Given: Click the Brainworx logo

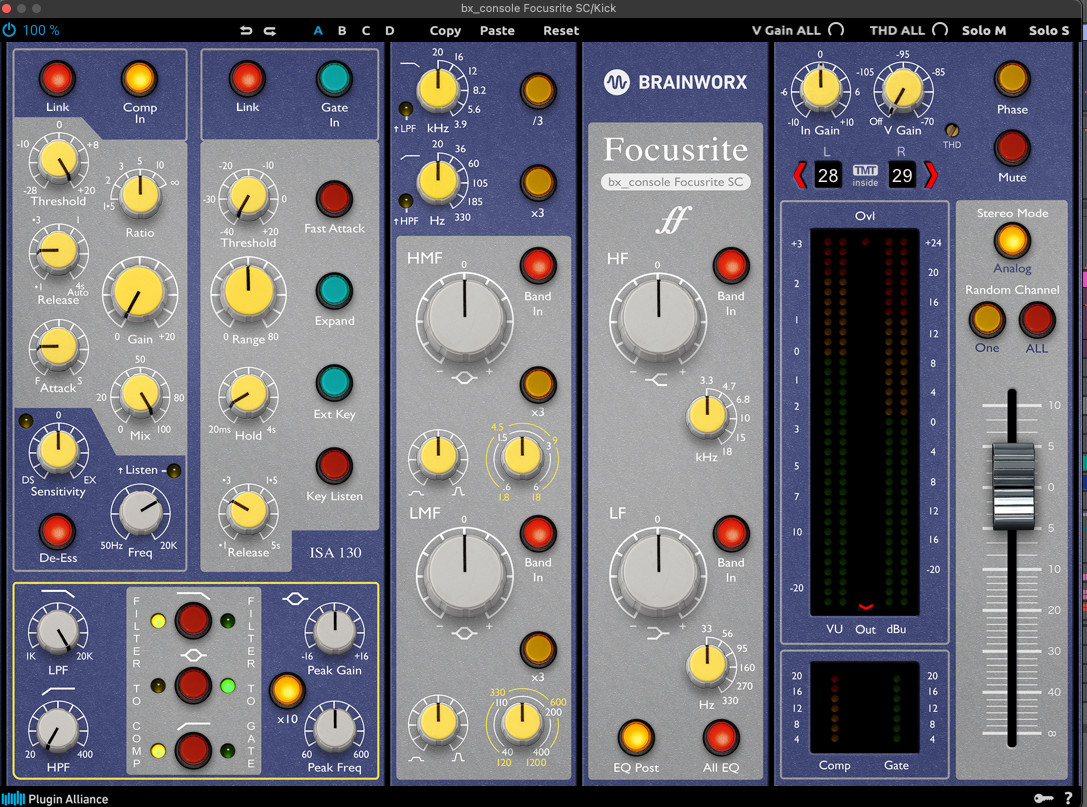Looking at the screenshot, I should pos(675,82).
